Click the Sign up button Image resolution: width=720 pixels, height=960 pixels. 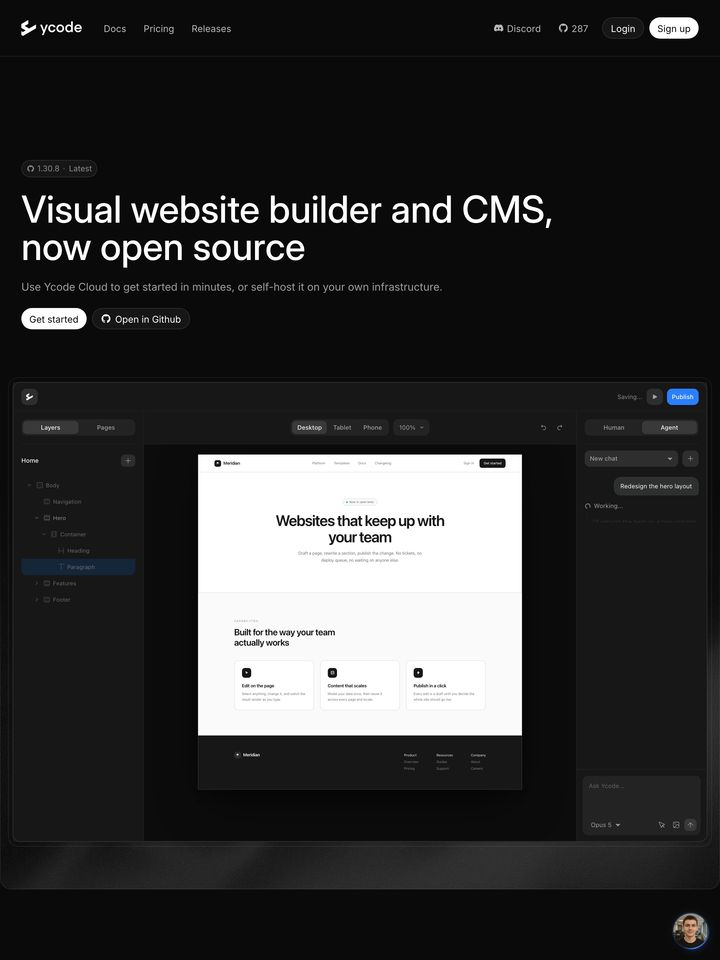[x=673, y=28]
